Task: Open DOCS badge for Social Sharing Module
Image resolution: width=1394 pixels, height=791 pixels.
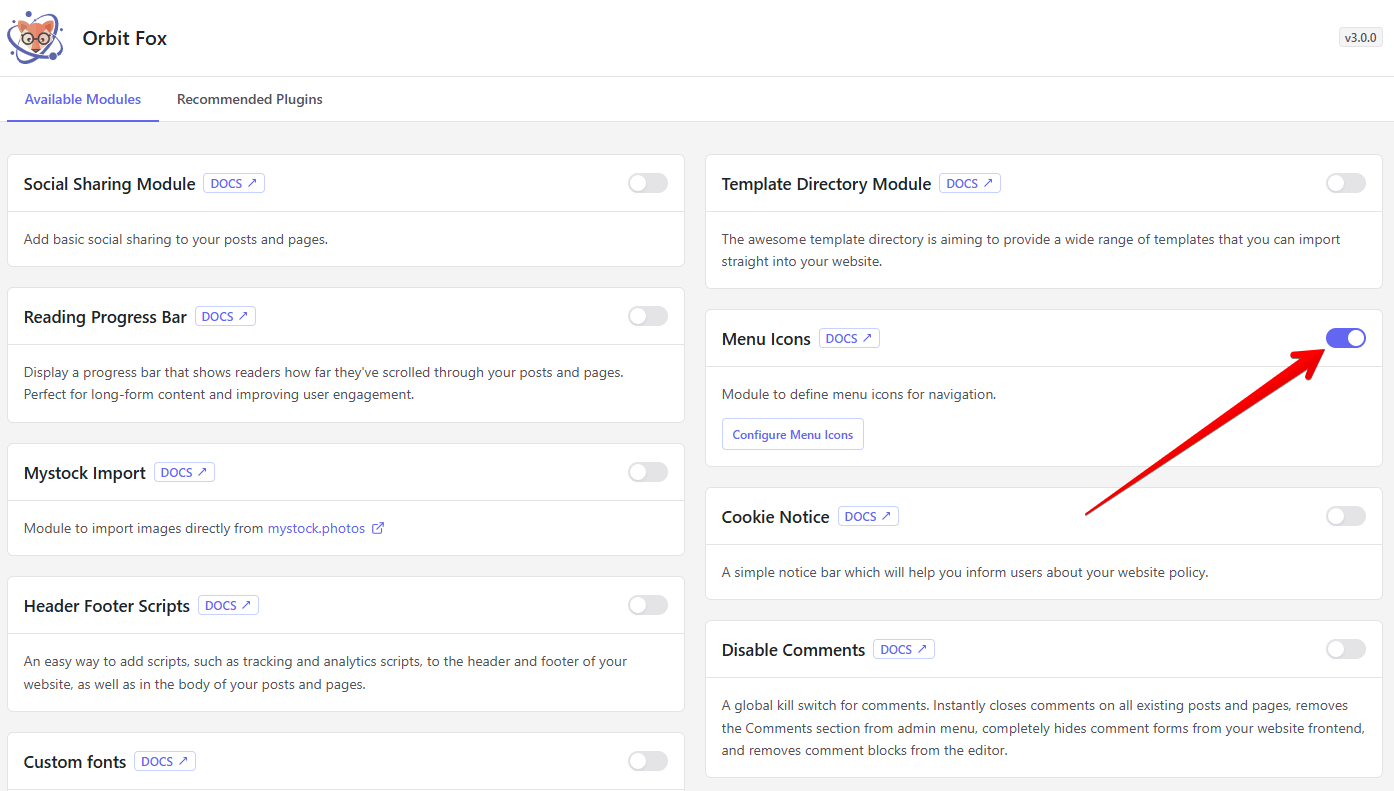Action: point(234,184)
